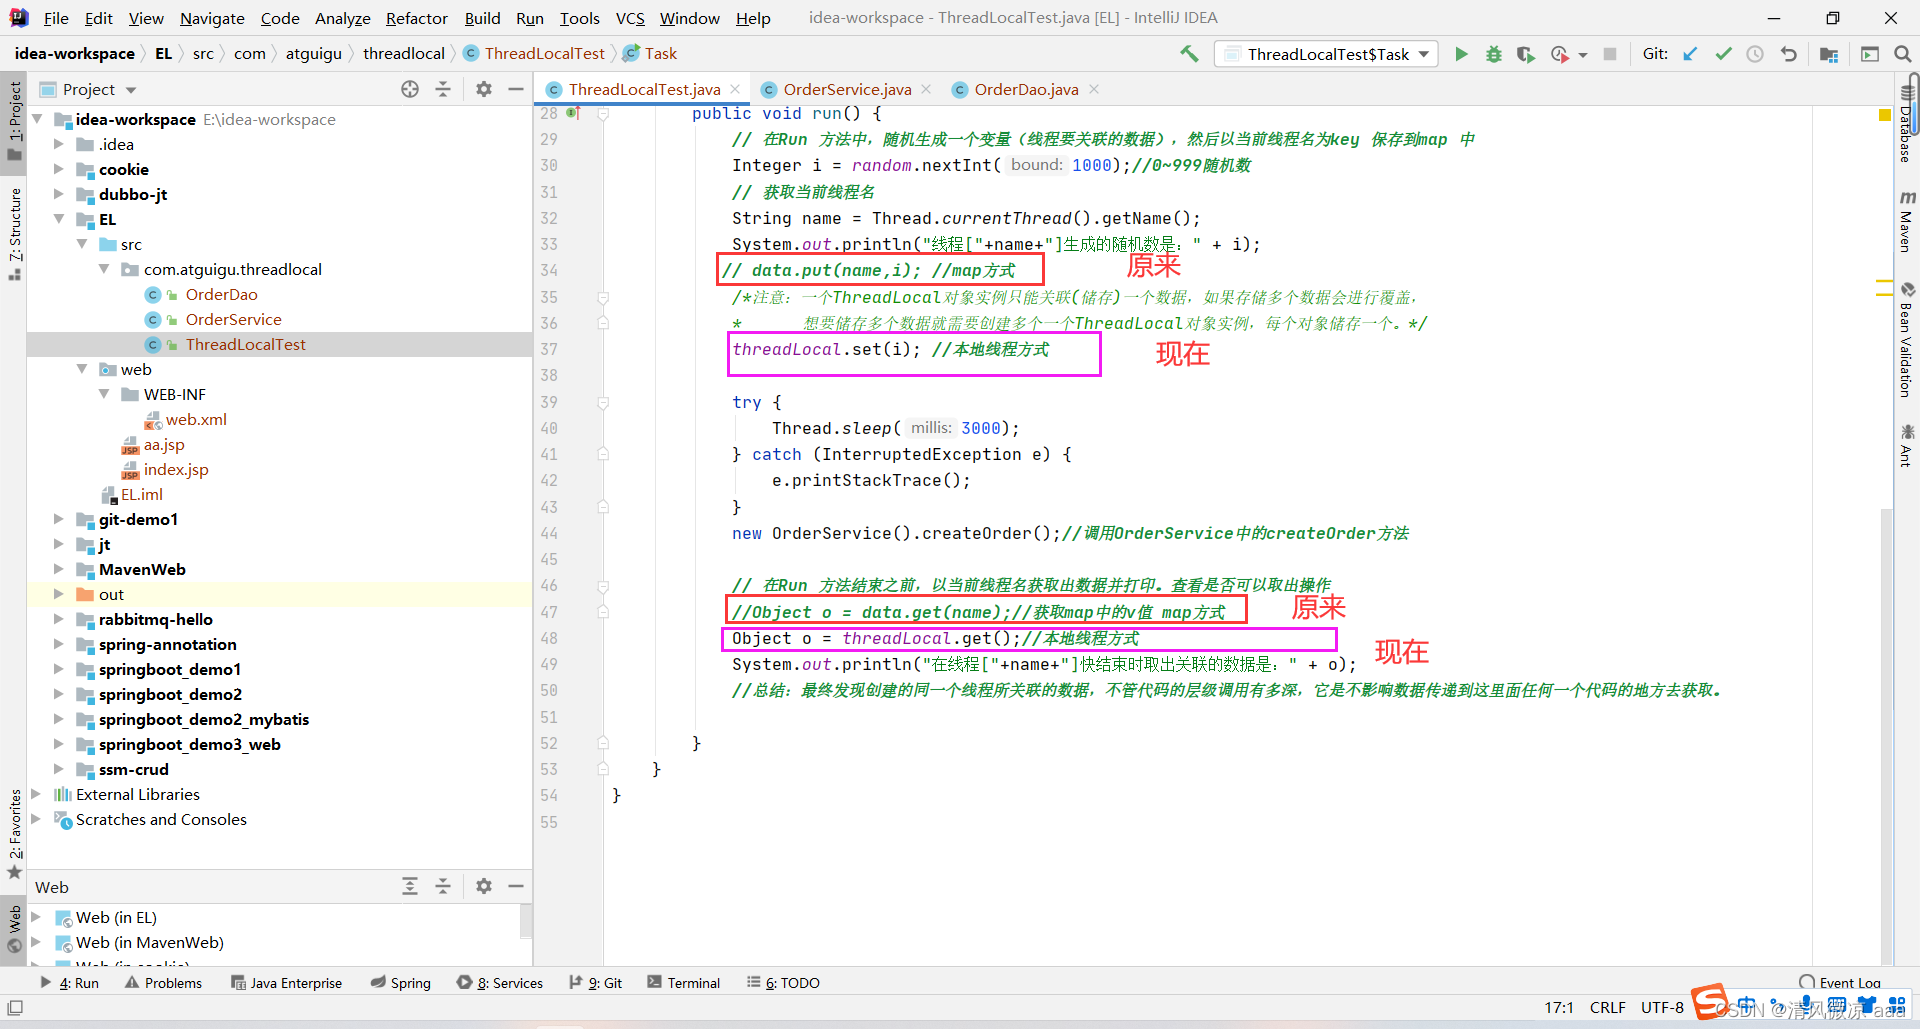The image size is (1920, 1029).
Task: Select index.jsp in project tree
Action: pos(176,469)
